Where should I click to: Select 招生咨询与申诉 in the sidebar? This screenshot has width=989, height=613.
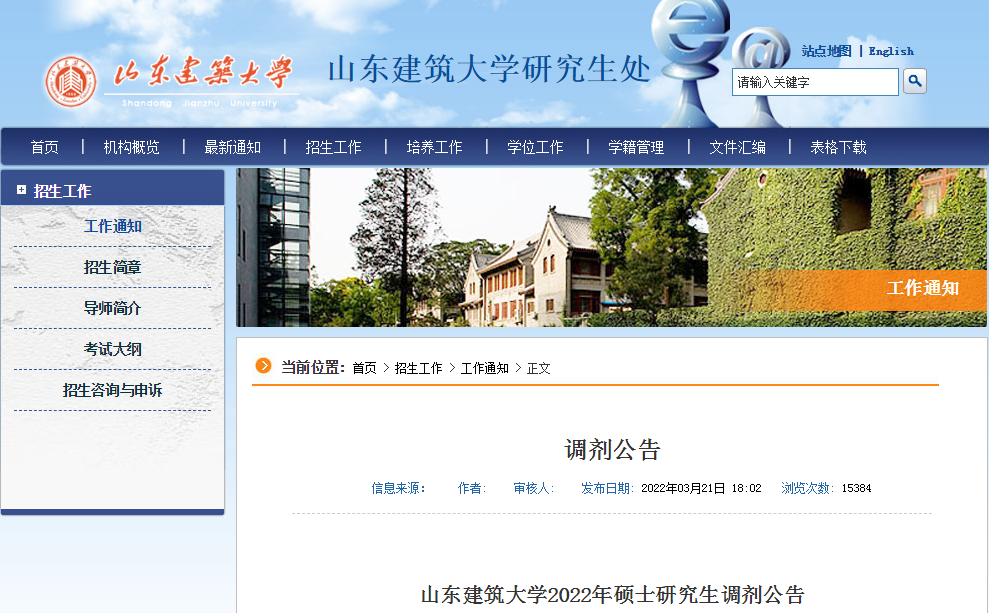coord(112,390)
